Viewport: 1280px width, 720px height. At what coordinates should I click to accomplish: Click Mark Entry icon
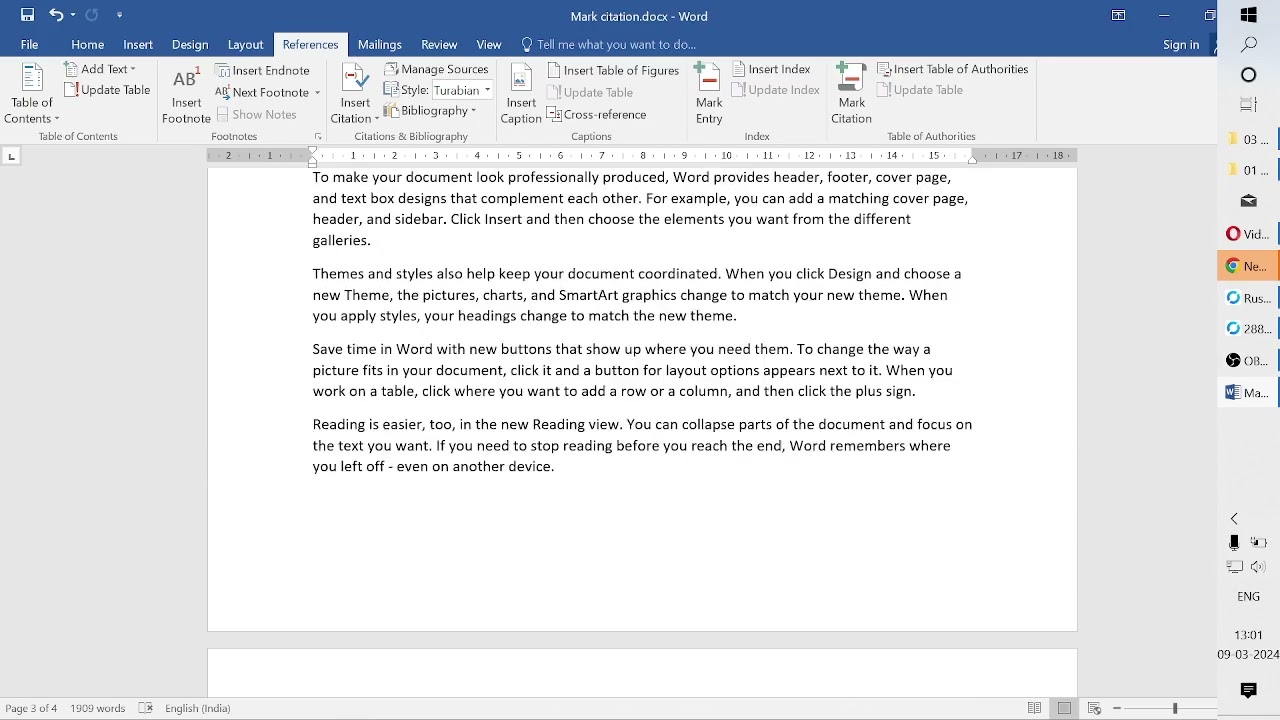[x=709, y=94]
